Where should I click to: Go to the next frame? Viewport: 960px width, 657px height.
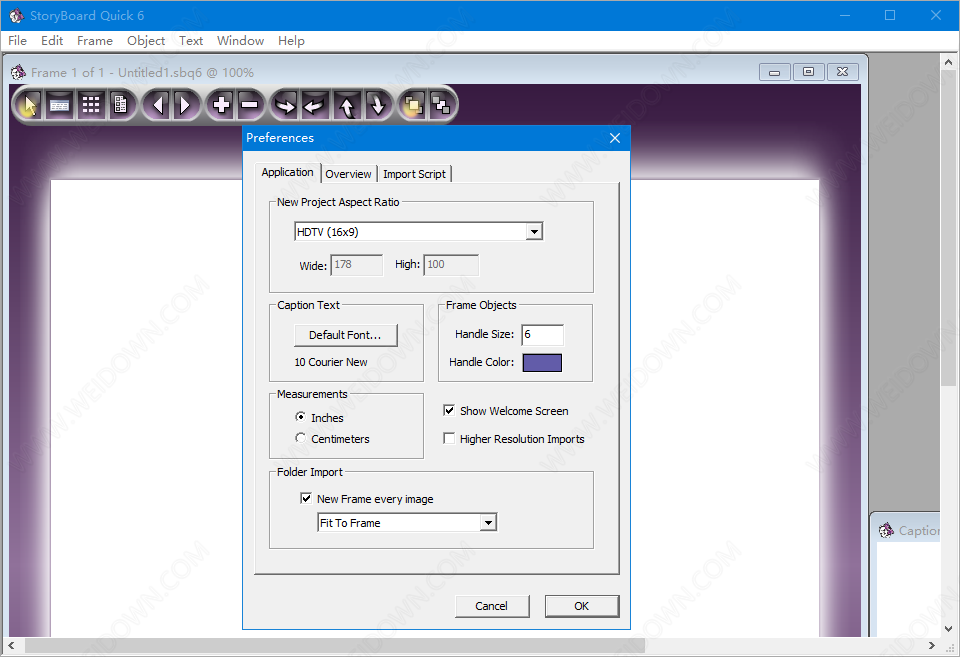pos(184,104)
